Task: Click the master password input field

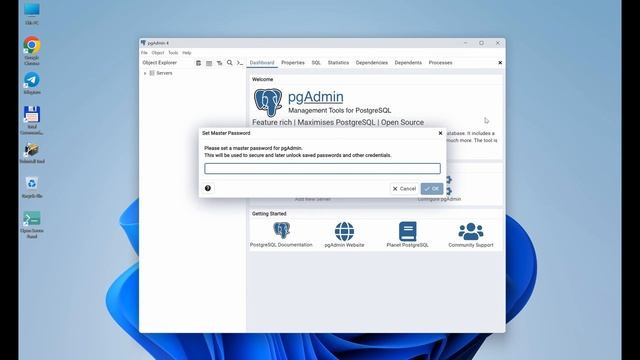Action: point(322,169)
